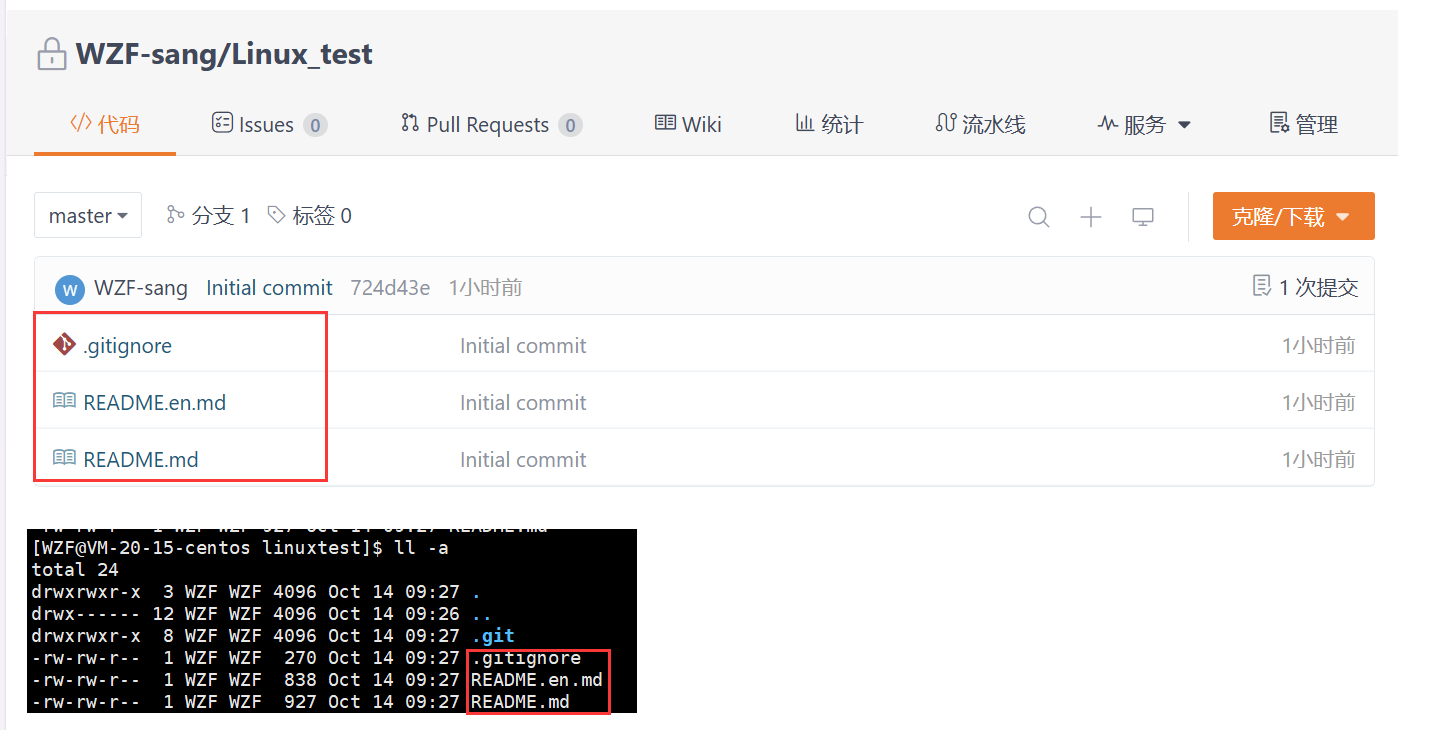
Task: Click the Issues count badge 0
Action: pos(315,125)
